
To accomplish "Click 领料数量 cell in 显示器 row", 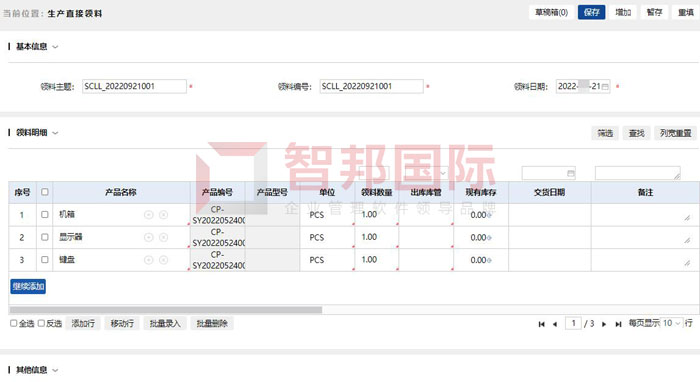I will click(x=377, y=237).
